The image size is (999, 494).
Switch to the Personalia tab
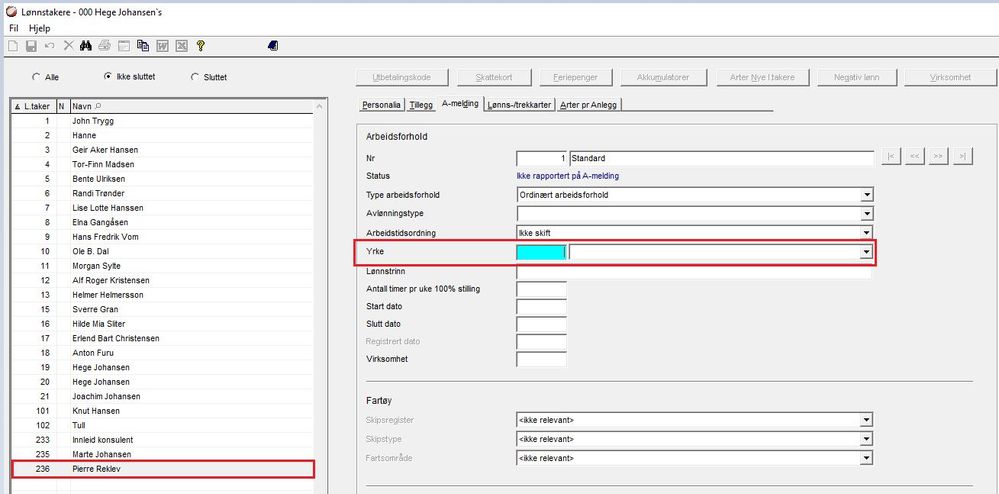(x=381, y=105)
